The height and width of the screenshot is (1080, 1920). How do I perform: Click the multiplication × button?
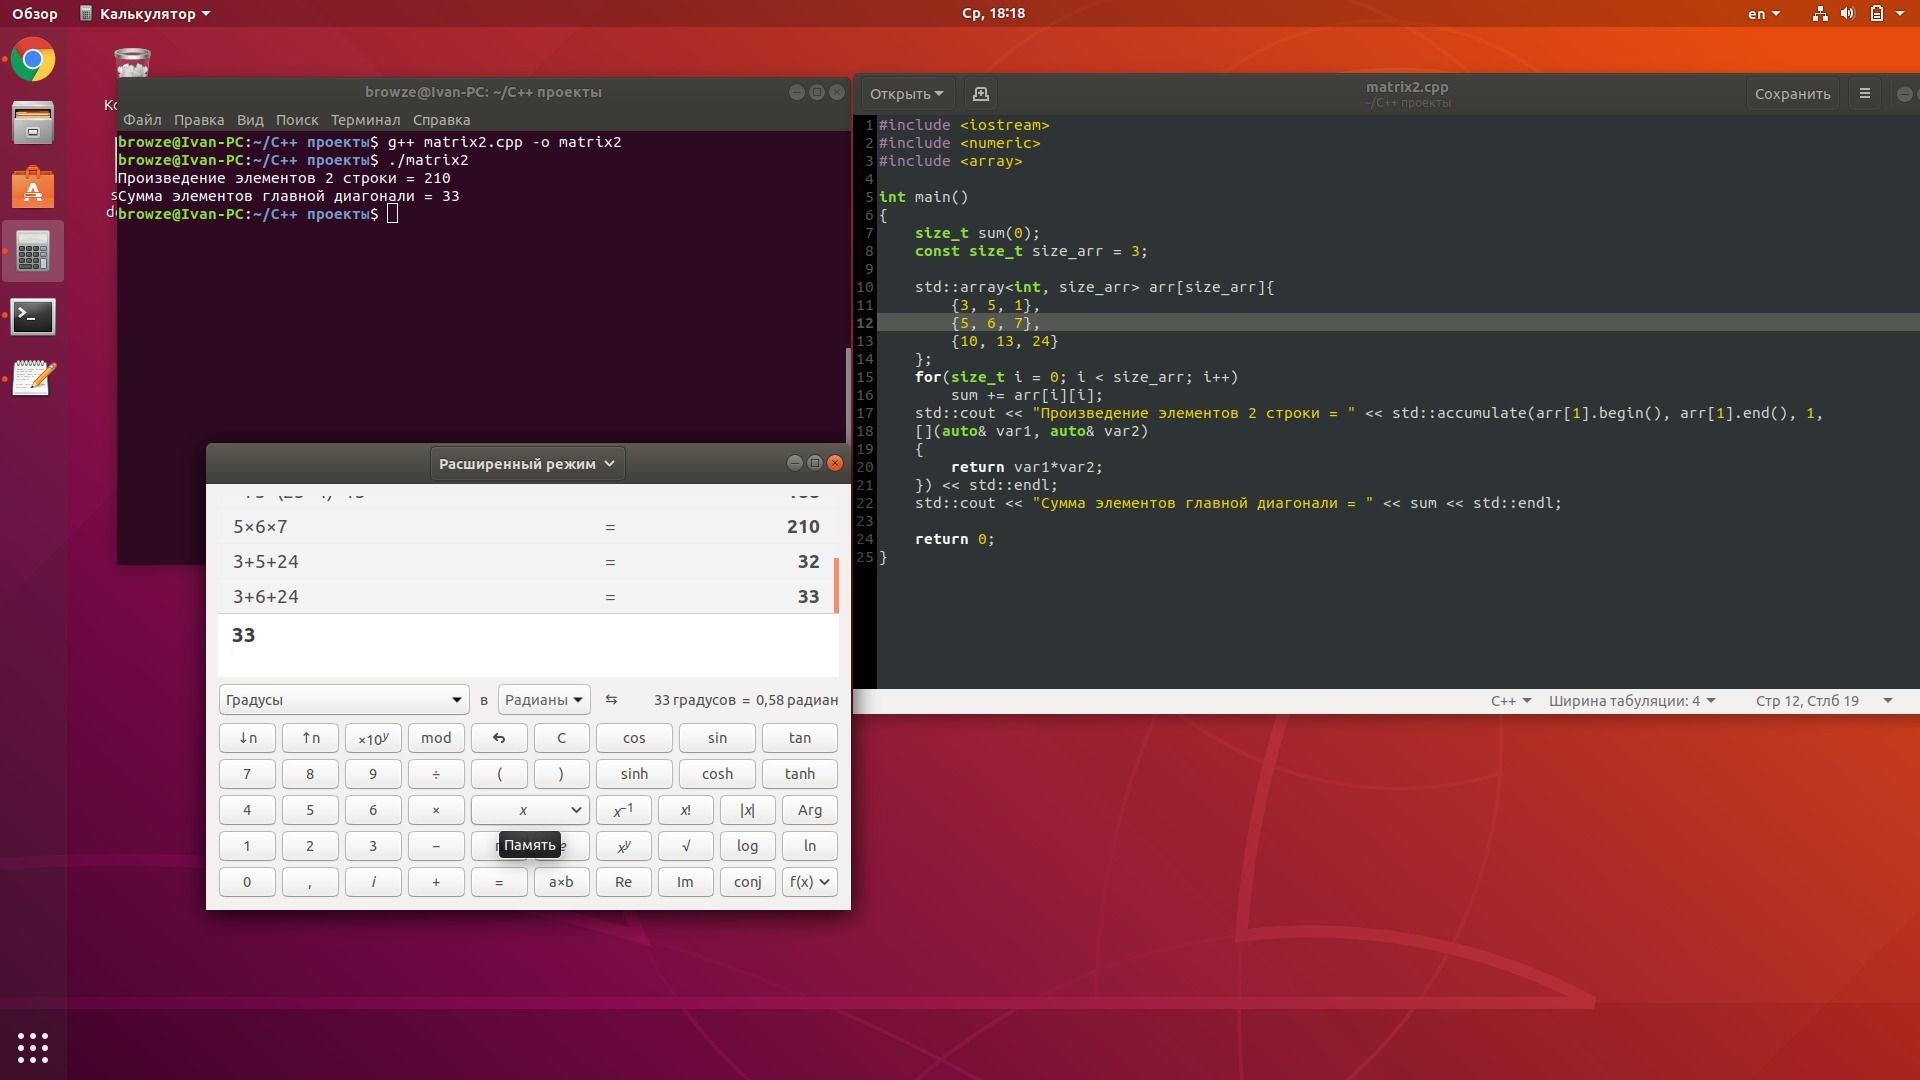click(x=436, y=810)
